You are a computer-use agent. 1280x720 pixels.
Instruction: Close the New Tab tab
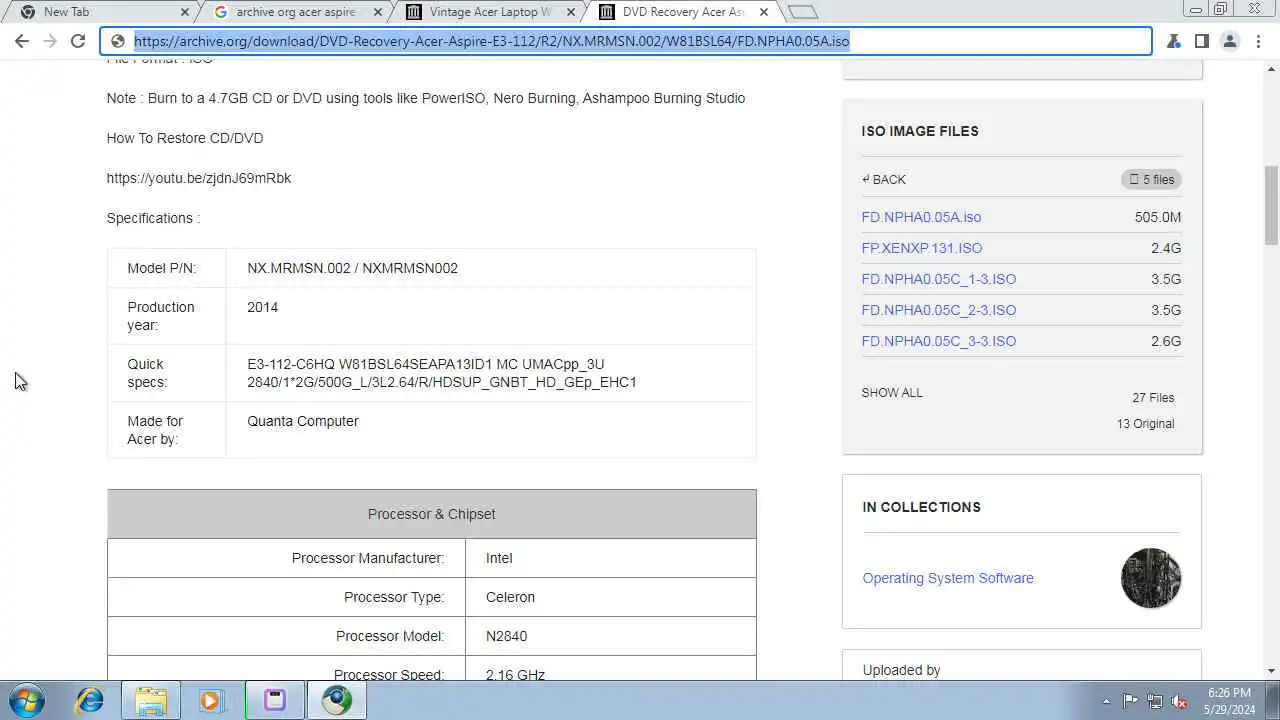[185, 12]
